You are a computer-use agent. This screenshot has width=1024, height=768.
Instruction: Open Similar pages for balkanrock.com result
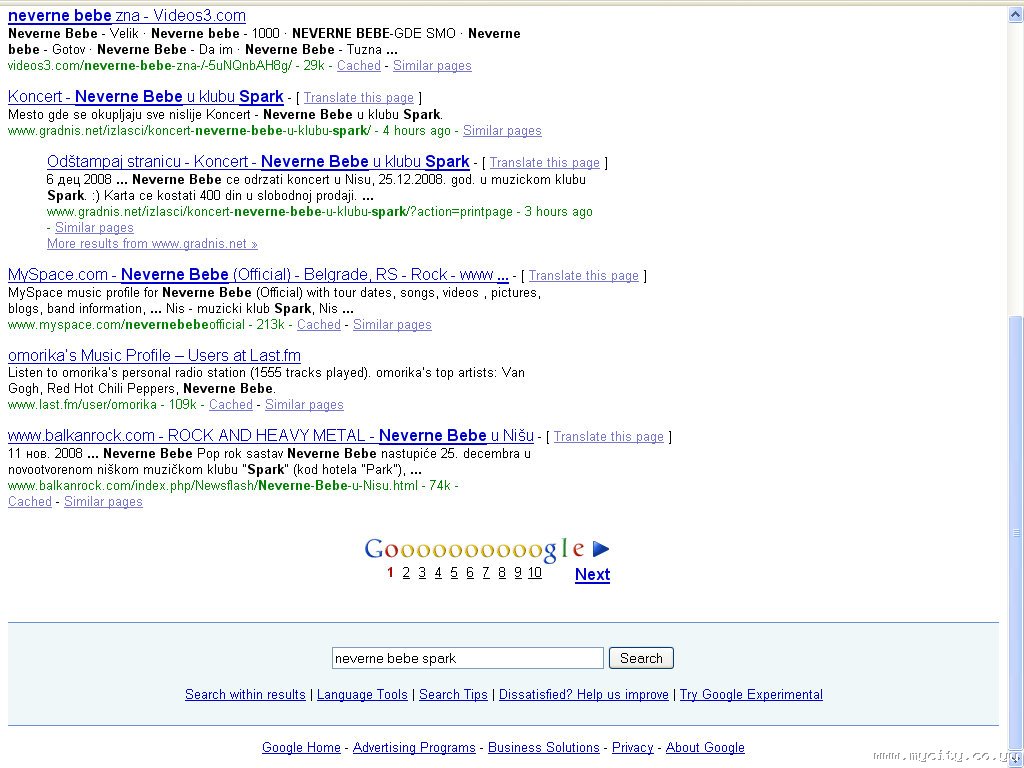pos(103,502)
